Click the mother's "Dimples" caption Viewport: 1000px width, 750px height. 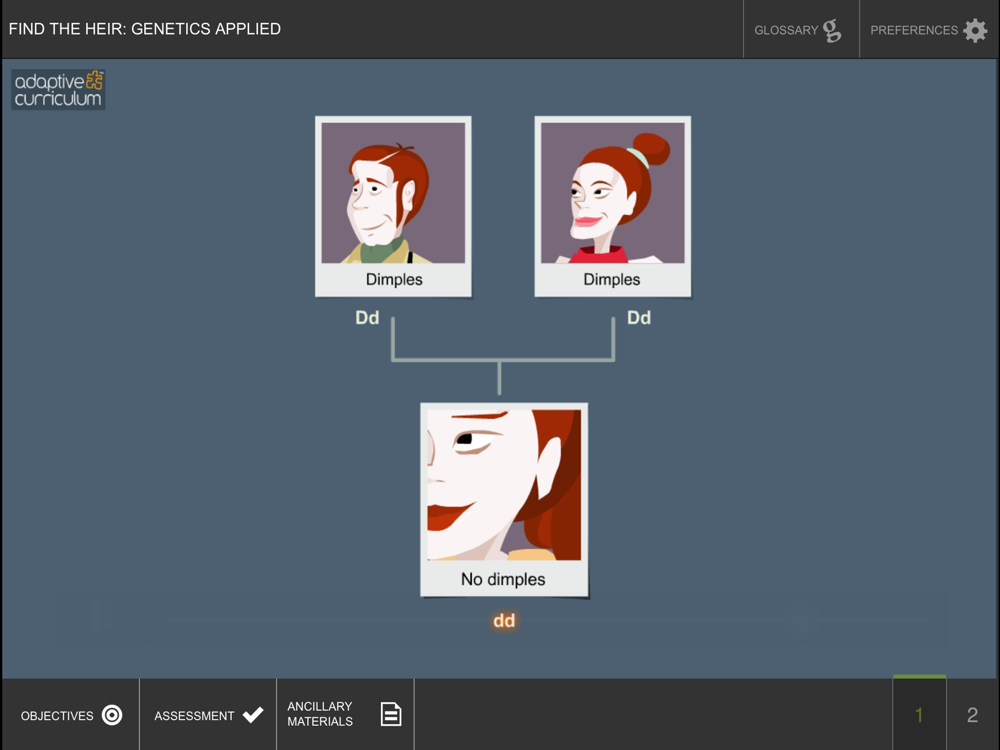click(612, 279)
